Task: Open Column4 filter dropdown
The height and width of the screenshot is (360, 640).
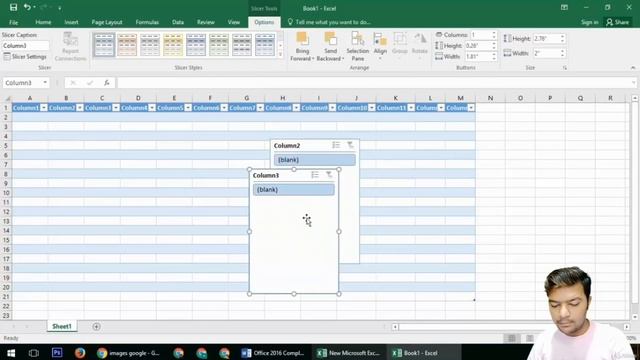Action: (x=152, y=108)
